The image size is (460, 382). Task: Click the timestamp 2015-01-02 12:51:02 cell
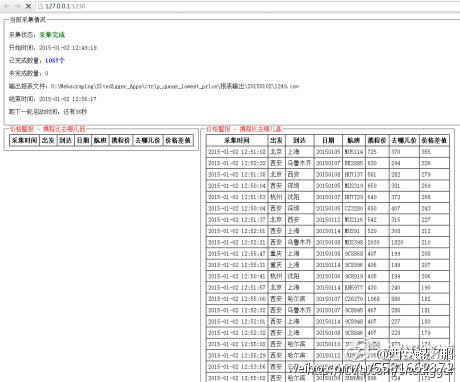tap(237, 152)
